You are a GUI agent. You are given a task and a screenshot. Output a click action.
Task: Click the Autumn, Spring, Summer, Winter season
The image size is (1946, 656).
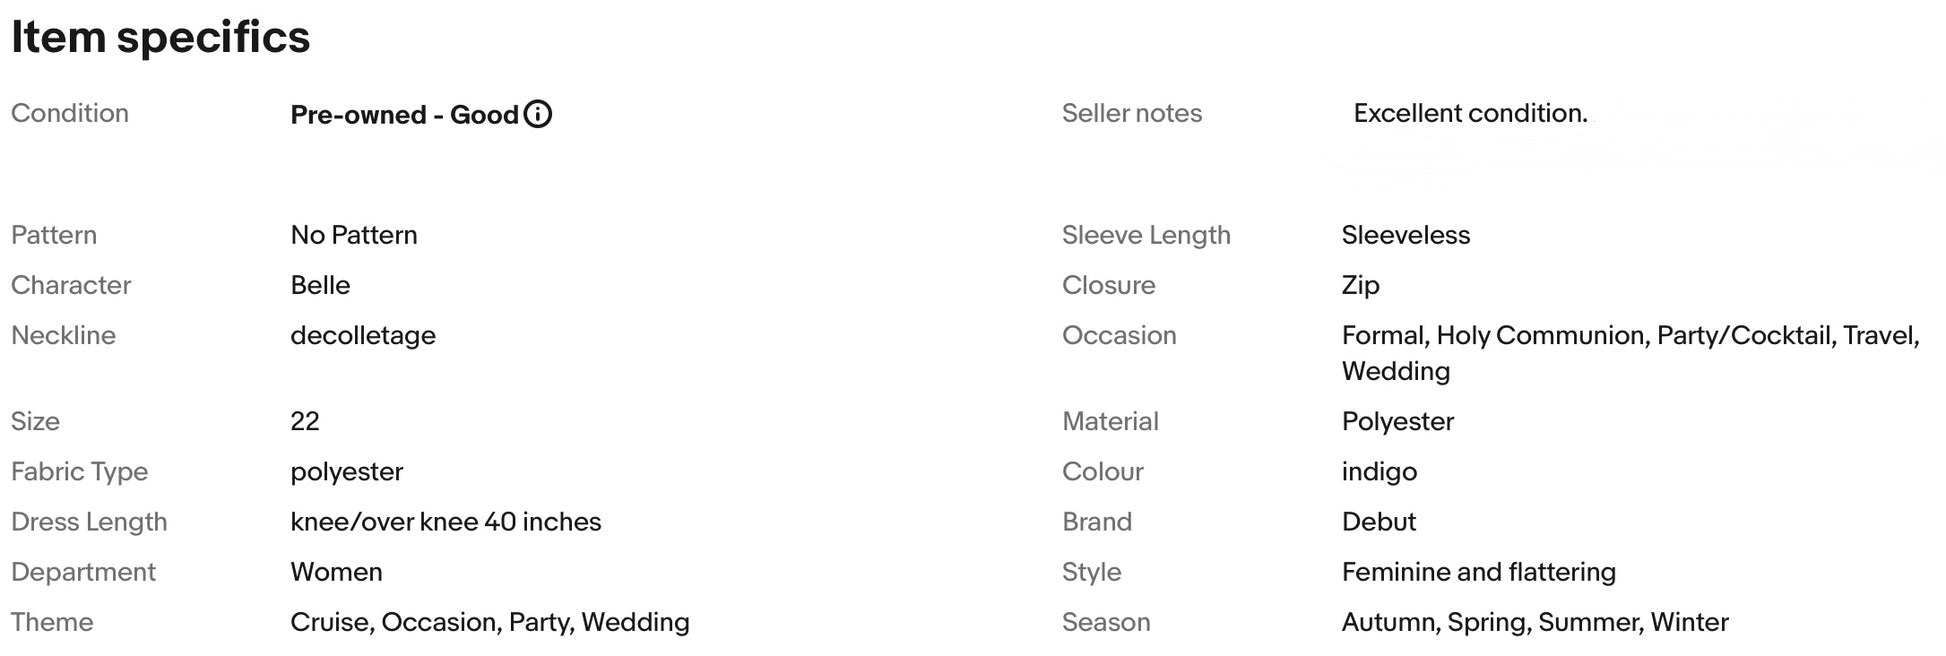pos(1535,622)
